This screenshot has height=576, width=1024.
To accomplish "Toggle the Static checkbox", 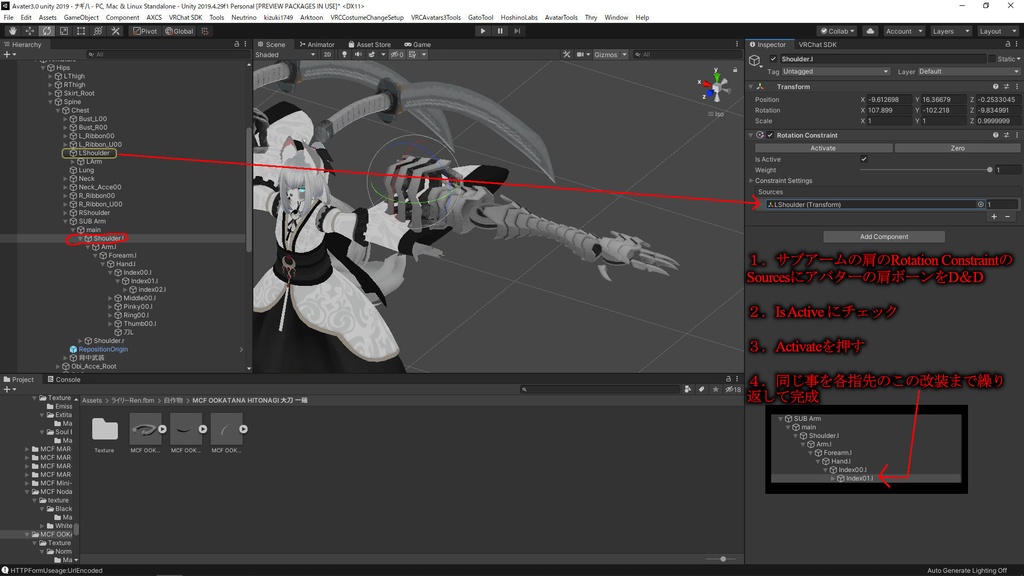I will click(x=993, y=59).
